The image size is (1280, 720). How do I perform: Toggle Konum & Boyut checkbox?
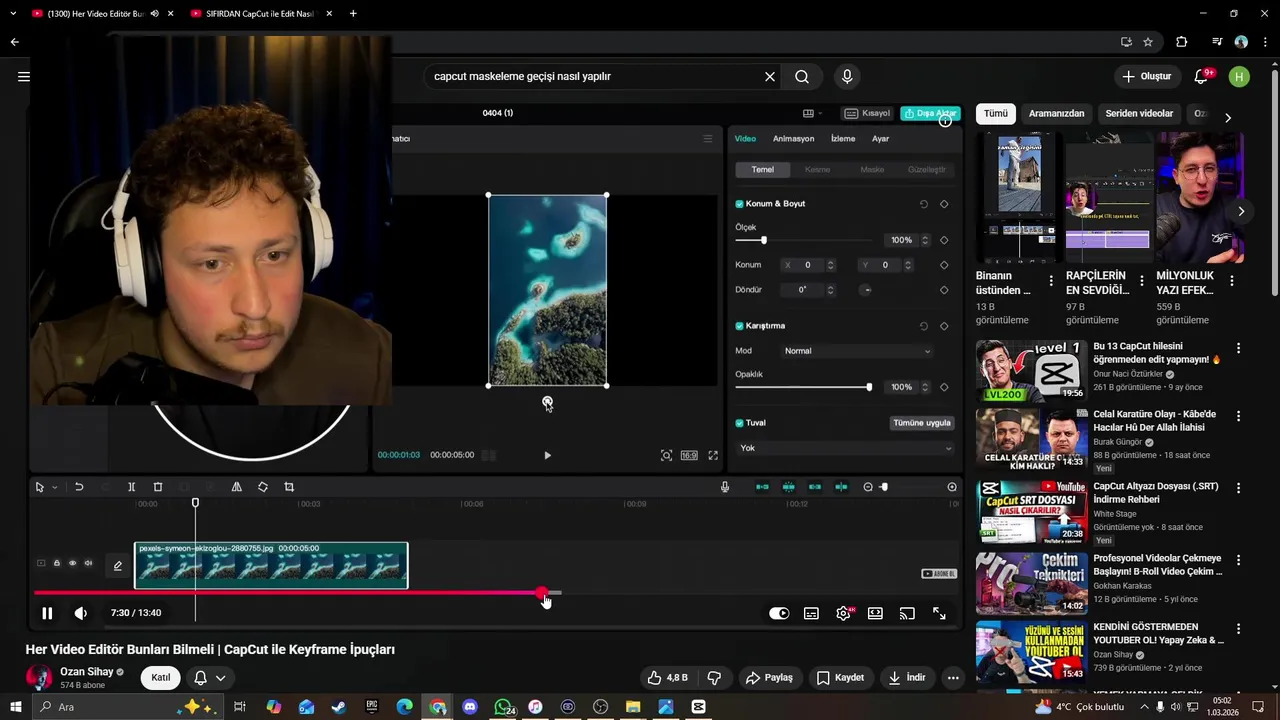coord(740,204)
